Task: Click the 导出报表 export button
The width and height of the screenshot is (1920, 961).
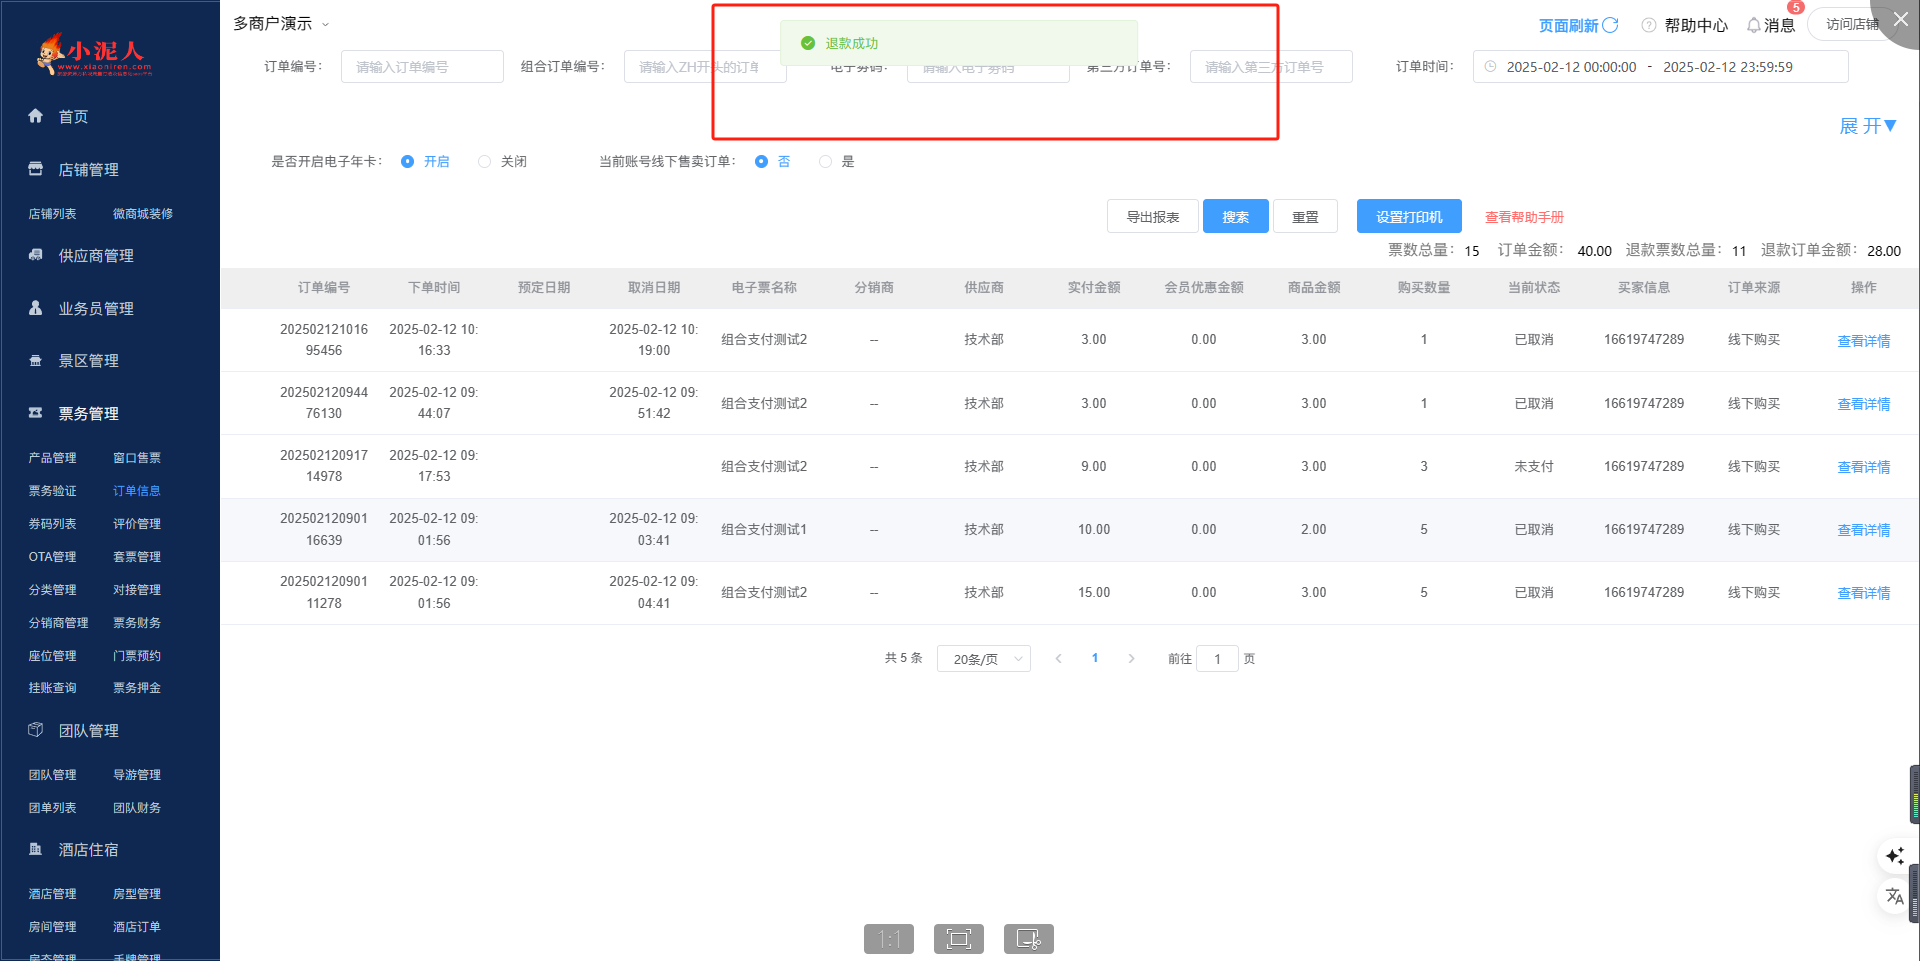Action: point(1152,217)
